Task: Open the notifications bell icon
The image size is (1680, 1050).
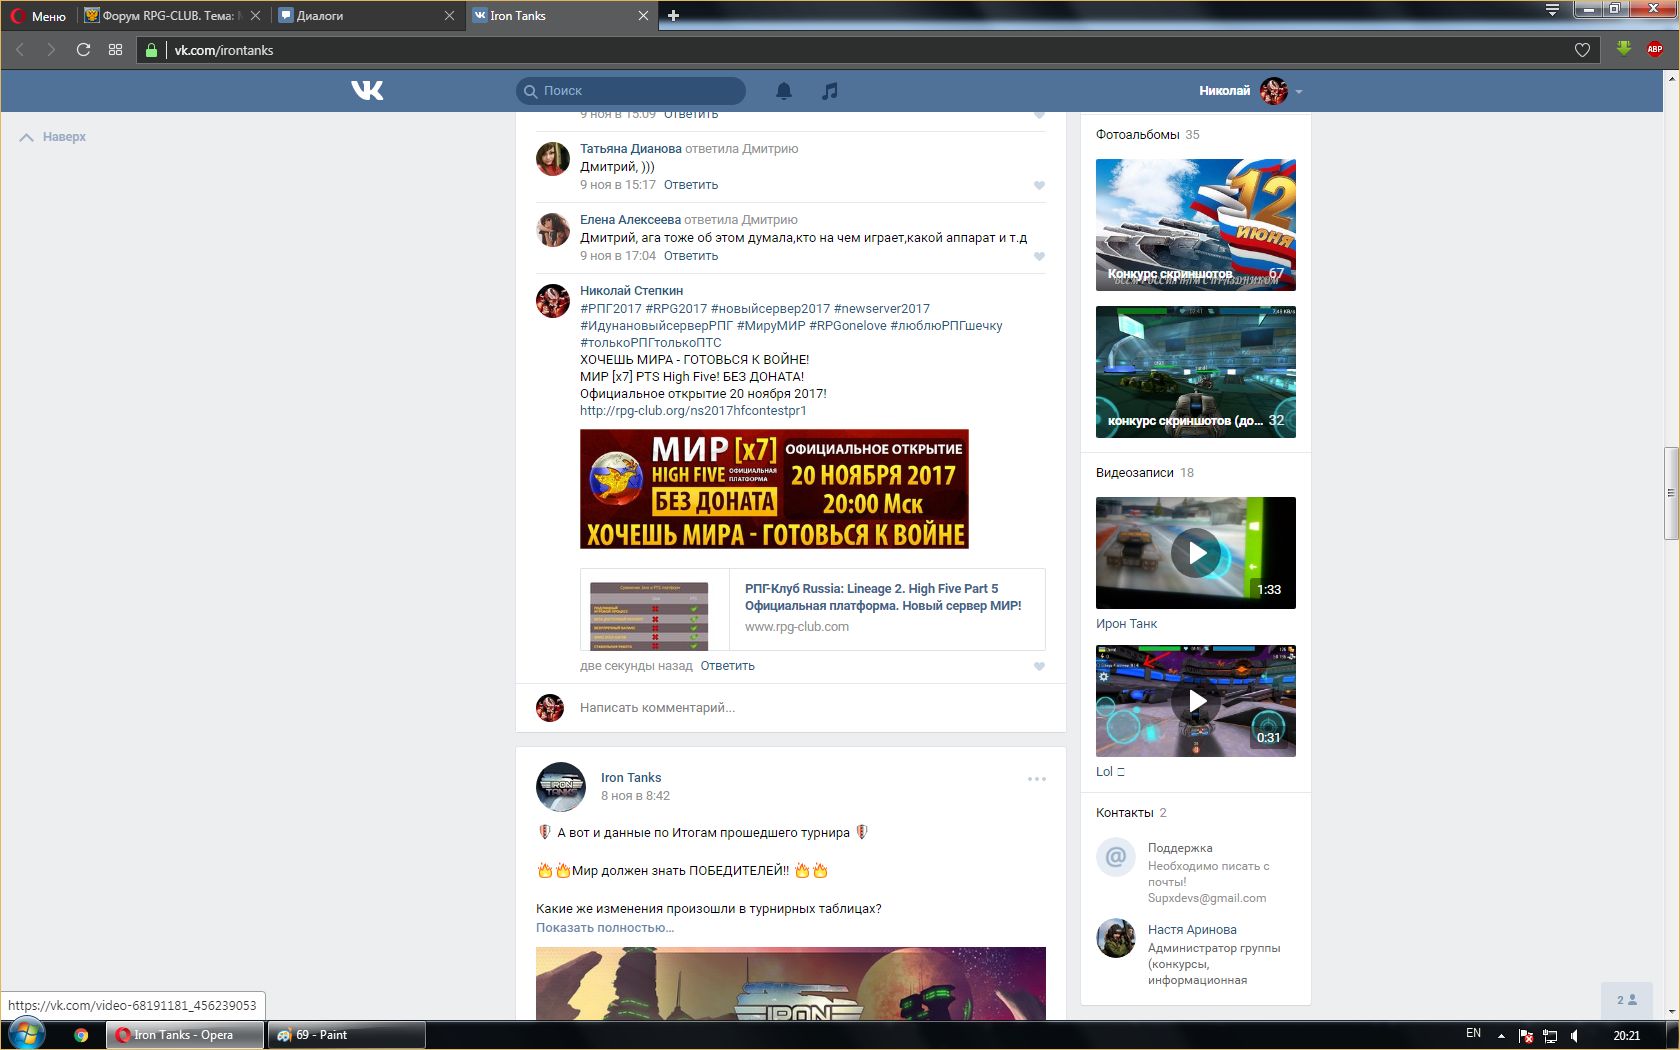Action: tap(784, 91)
